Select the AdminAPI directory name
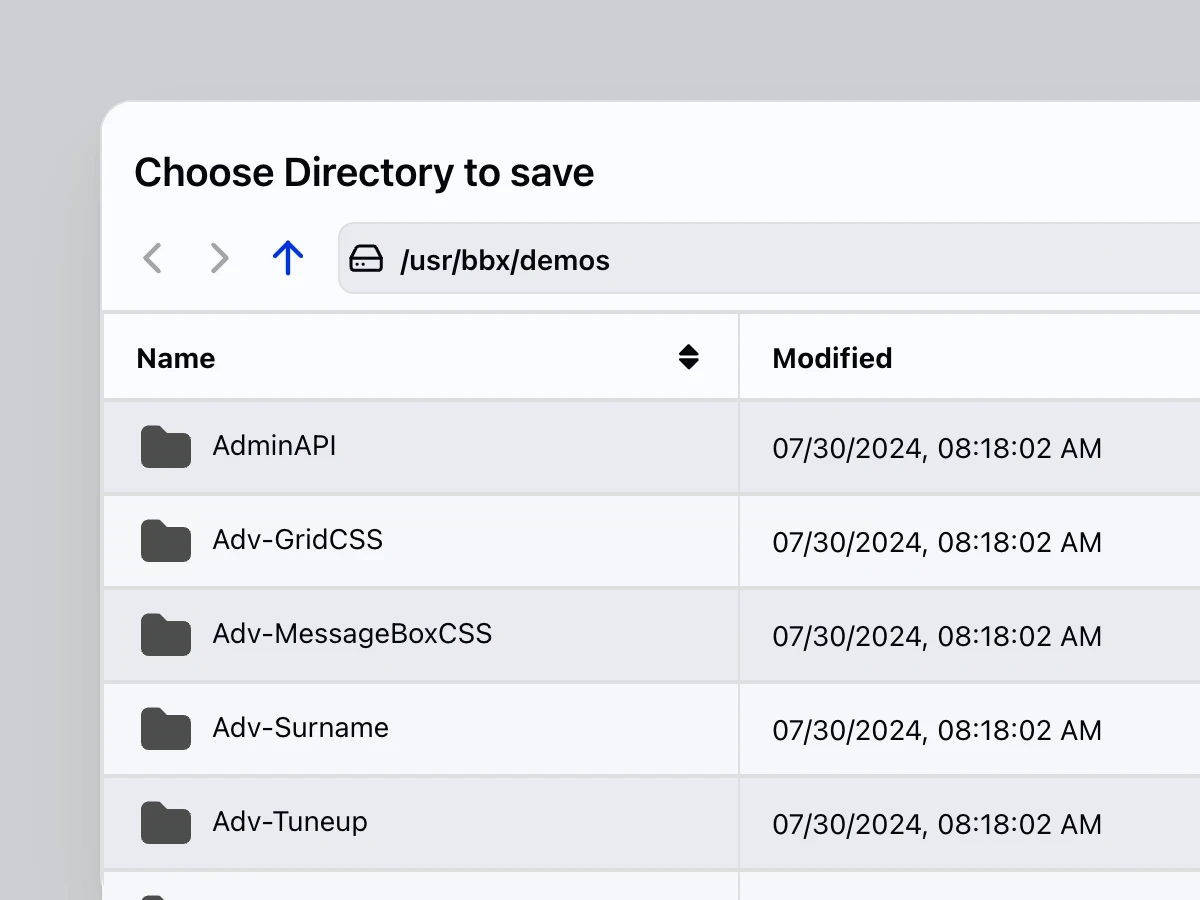Viewport: 1200px width, 900px height. [x=274, y=446]
